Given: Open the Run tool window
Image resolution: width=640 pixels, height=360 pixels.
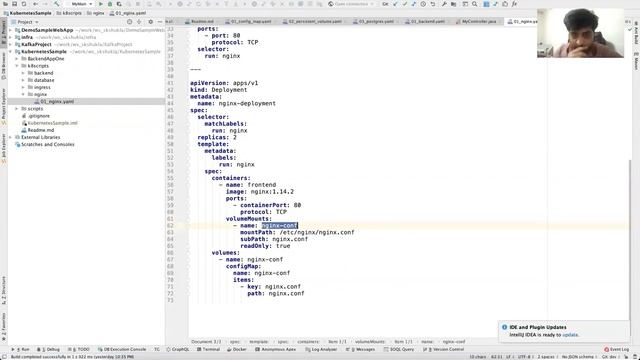Looking at the screenshot, I should coord(21,349).
